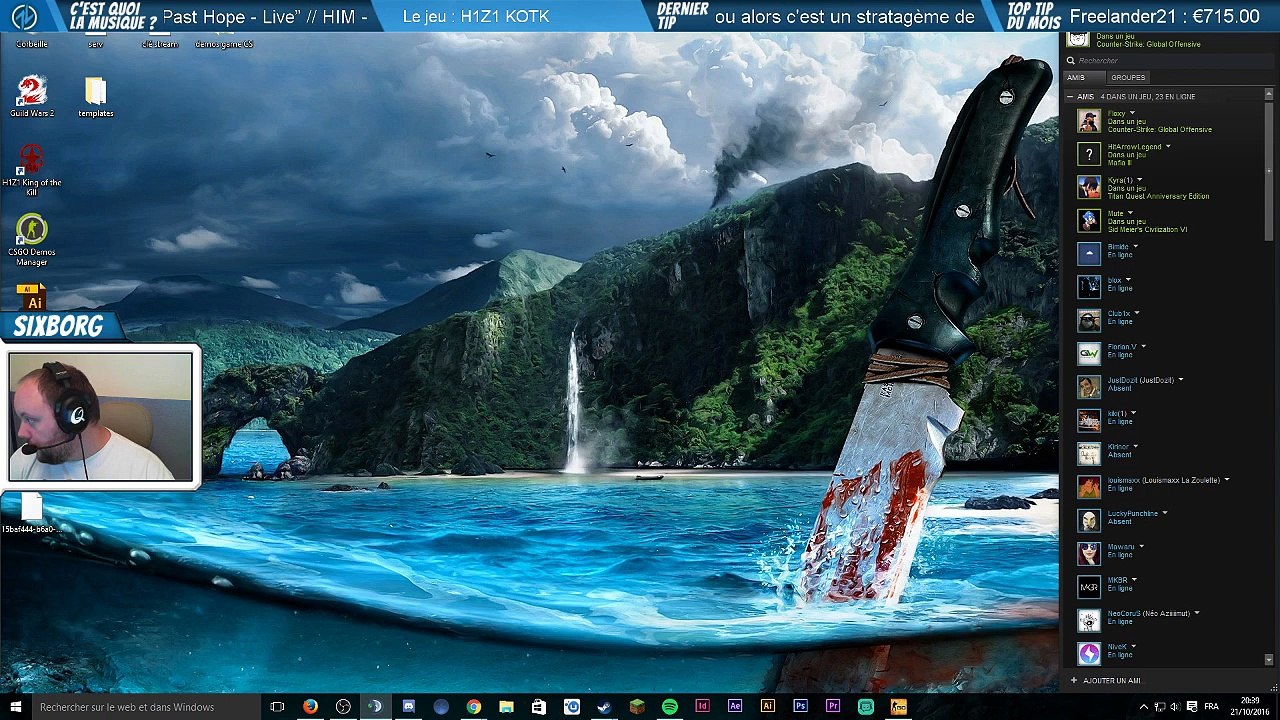The width and height of the screenshot is (1280, 720).
Task: Open Adobe Illustrator from the taskbar
Action: pos(768,707)
